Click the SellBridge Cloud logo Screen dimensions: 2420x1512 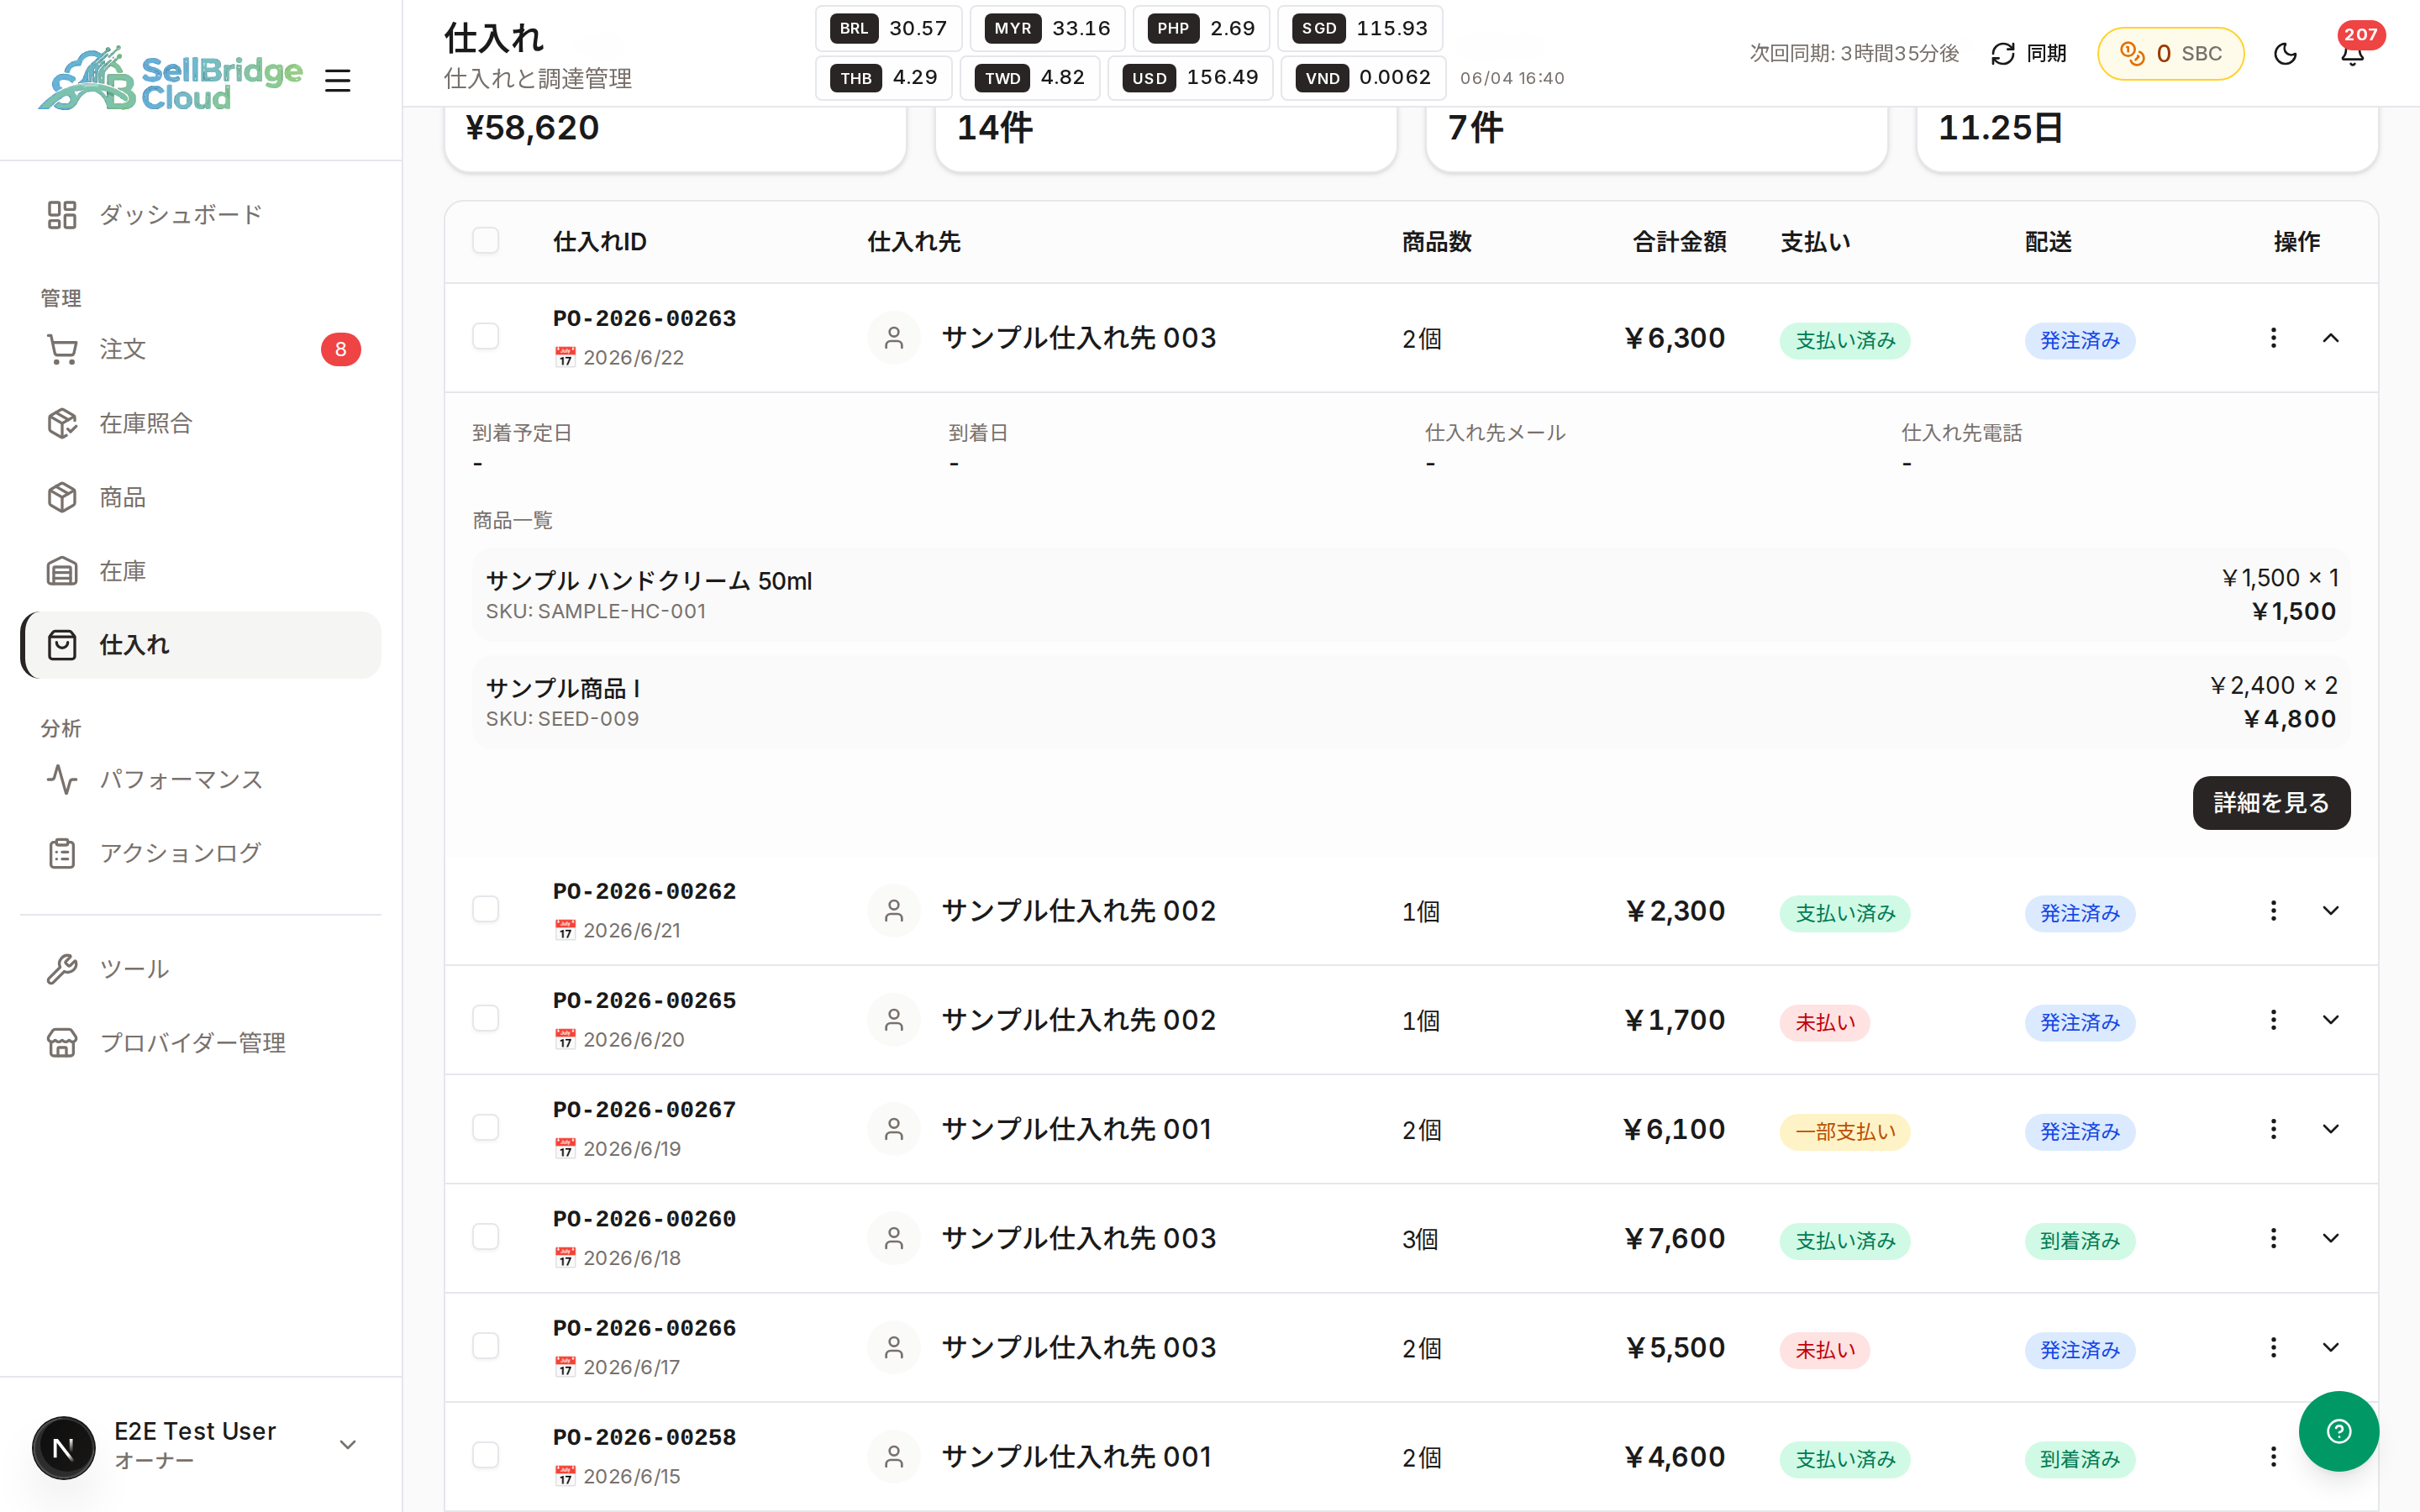[170, 79]
